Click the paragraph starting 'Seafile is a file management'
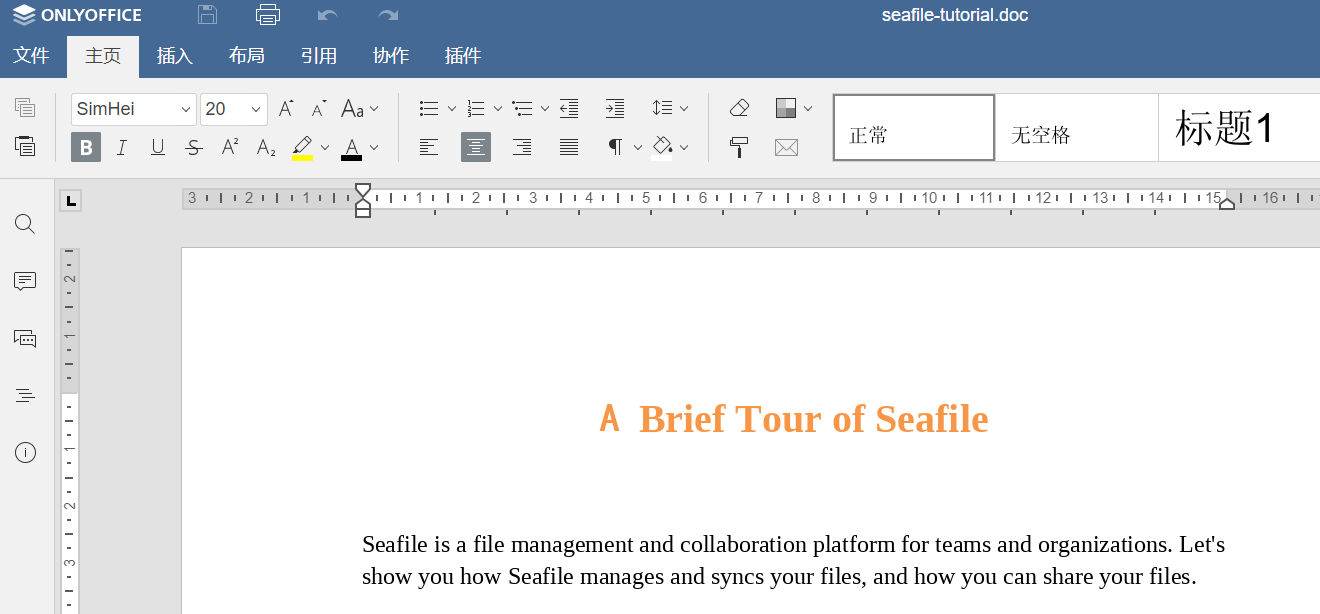Image resolution: width=1320 pixels, height=614 pixels. click(x=794, y=560)
